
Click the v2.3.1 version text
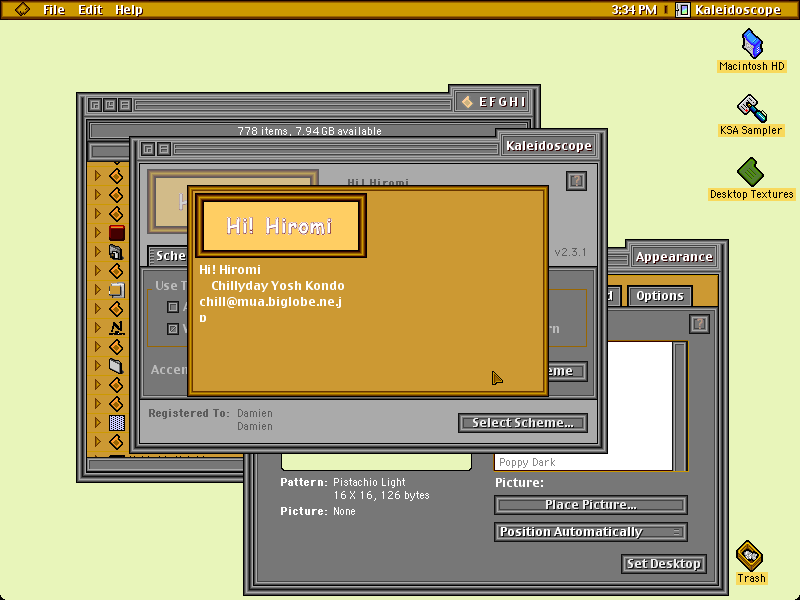tap(570, 253)
